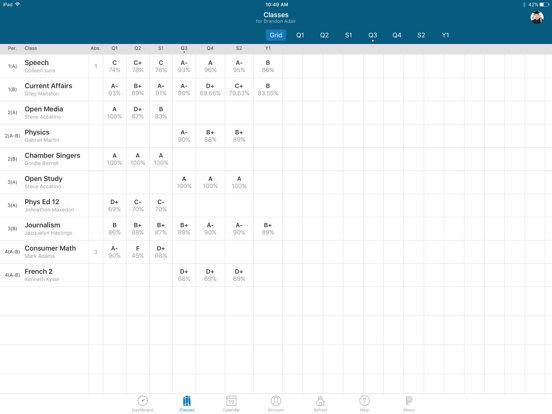Select the Classes books icon
552x414 pixels.
click(x=187, y=401)
